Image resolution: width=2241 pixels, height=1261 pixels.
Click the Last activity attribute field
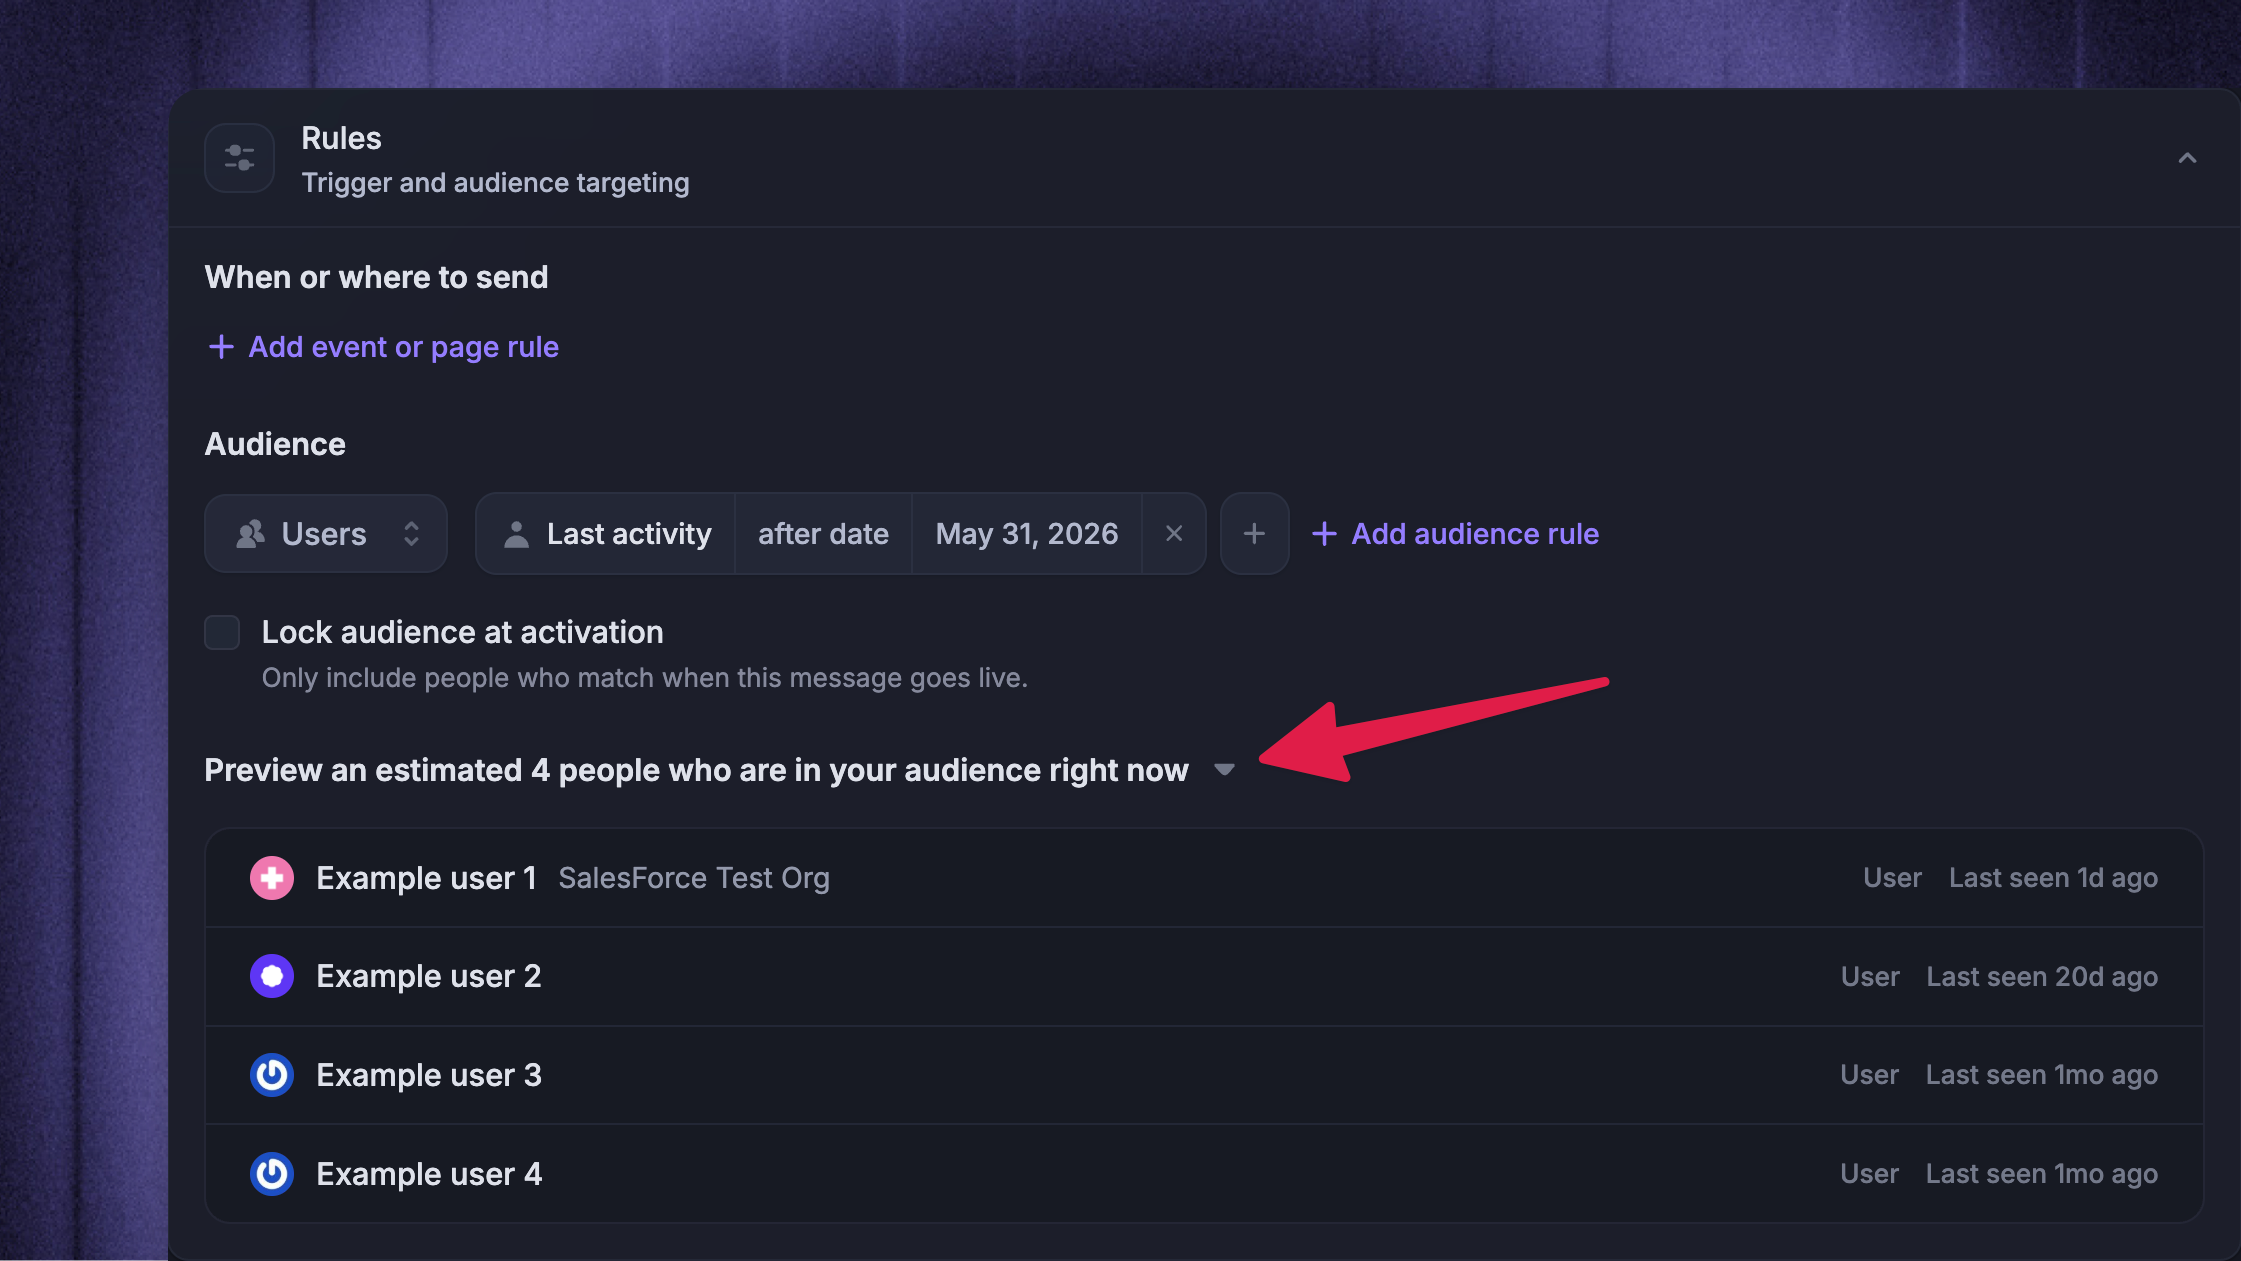tap(606, 534)
